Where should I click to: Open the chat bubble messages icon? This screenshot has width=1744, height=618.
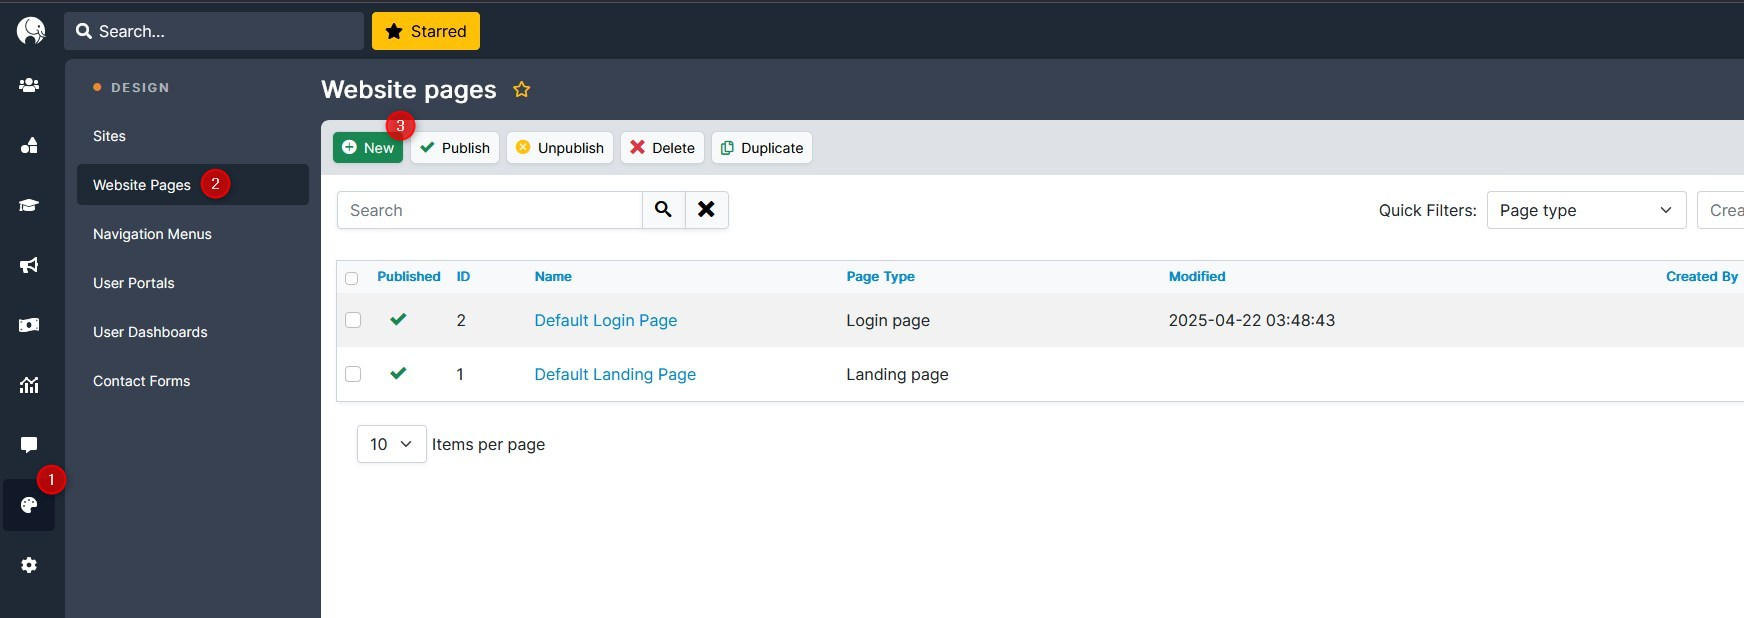[x=29, y=445]
